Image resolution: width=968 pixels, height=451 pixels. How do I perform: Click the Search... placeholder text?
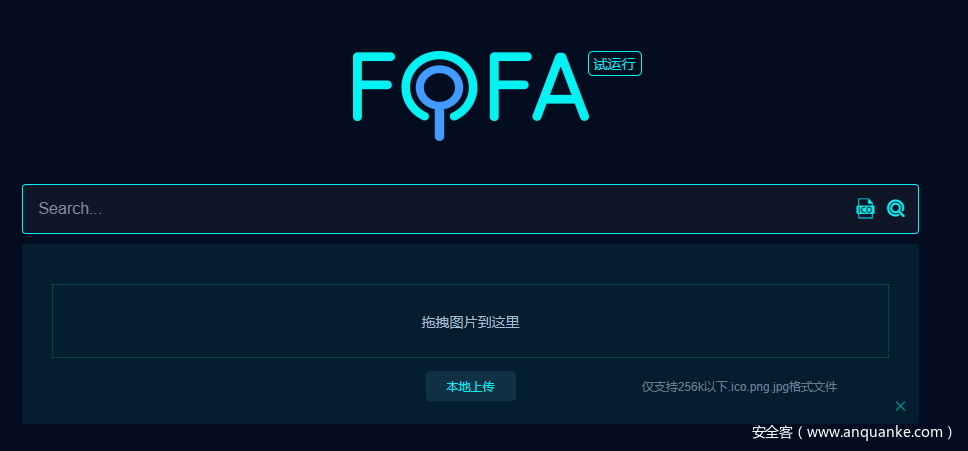70,209
